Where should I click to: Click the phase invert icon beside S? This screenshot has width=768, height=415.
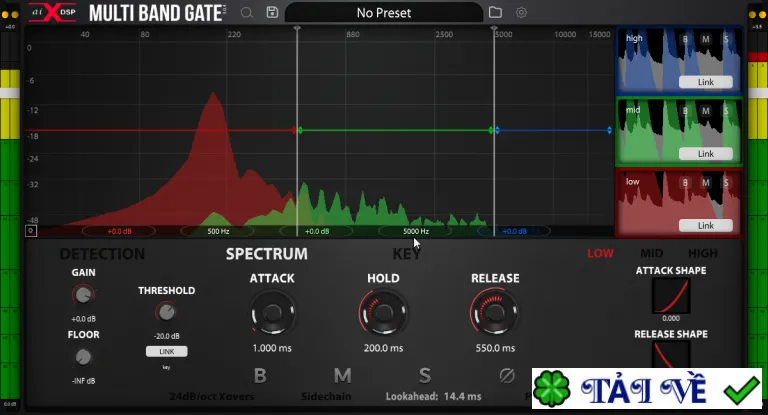point(507,376)
